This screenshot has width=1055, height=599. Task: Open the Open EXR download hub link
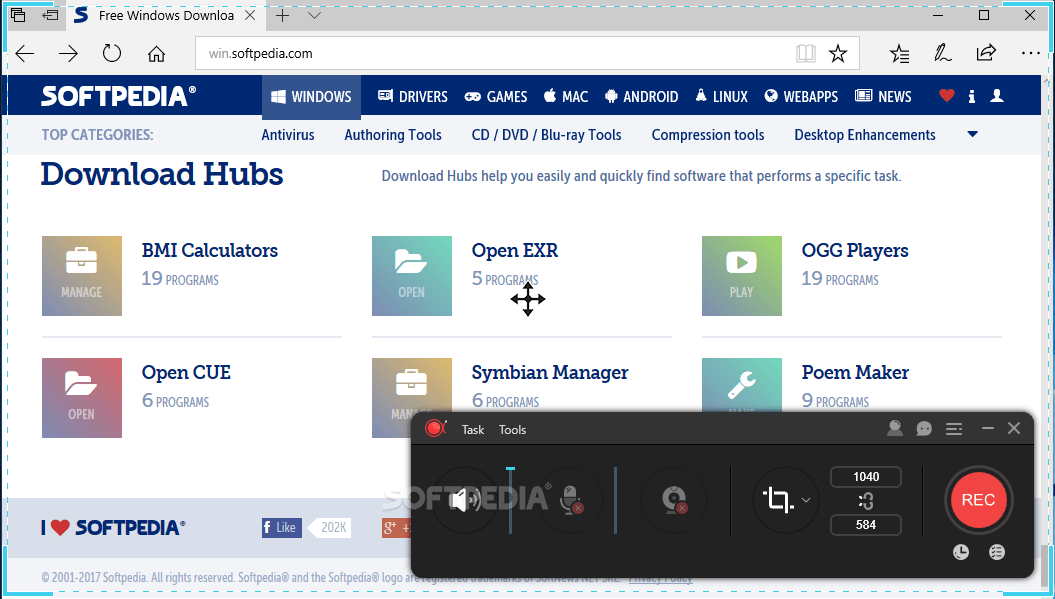[x=515, y=250]
